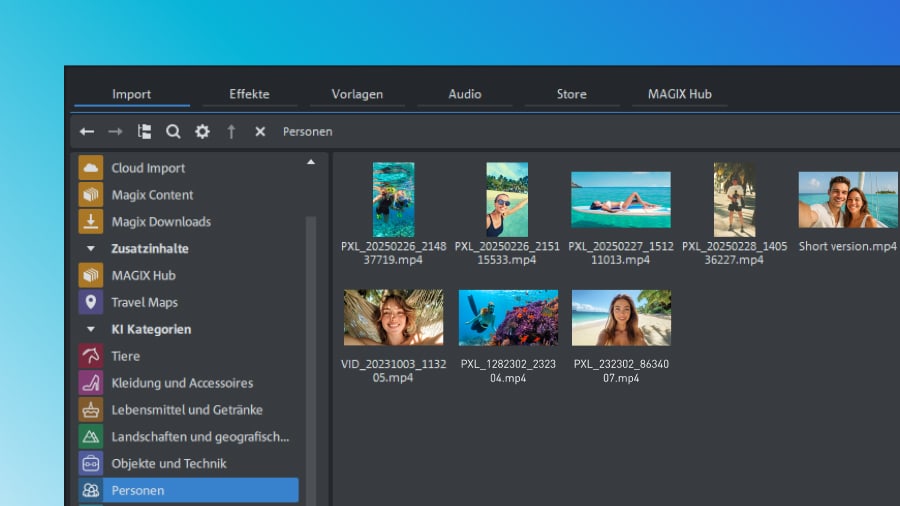Click the X icon in toolbar

tap(260, 132)
